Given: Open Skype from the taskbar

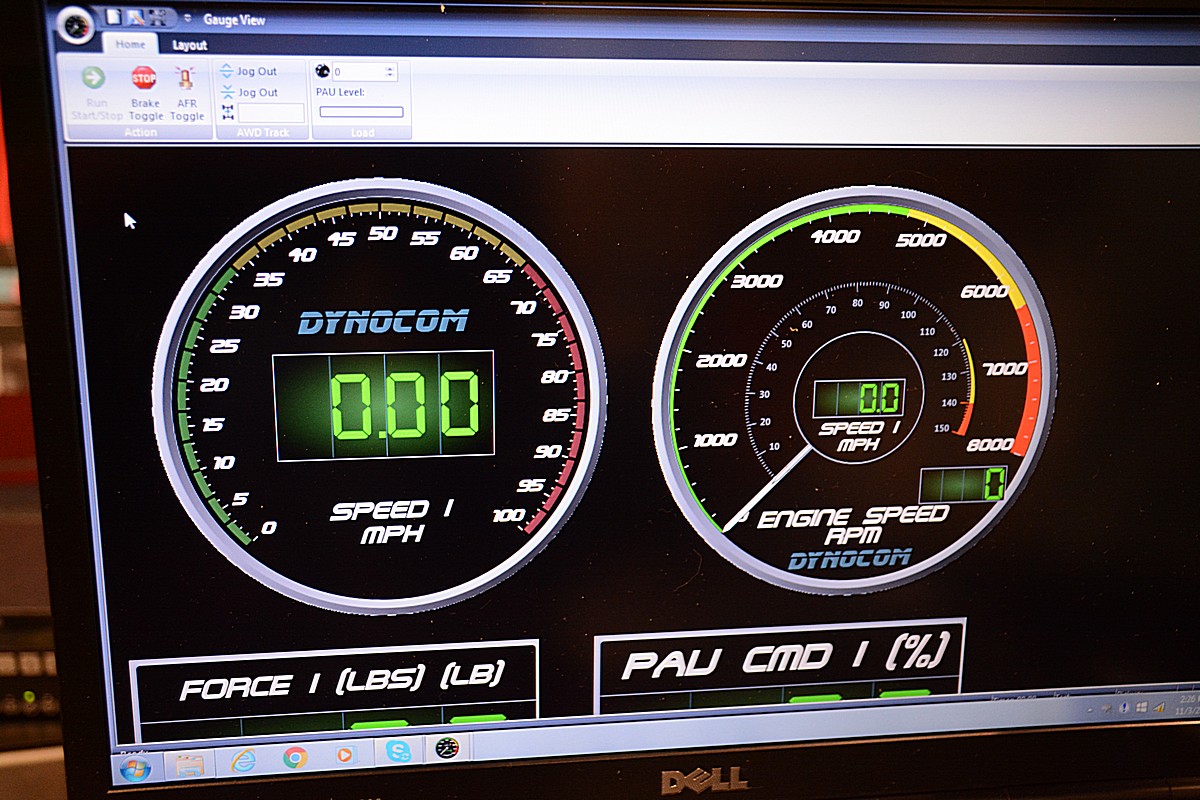Looking at the screenshot, I should tap(399, 751).
